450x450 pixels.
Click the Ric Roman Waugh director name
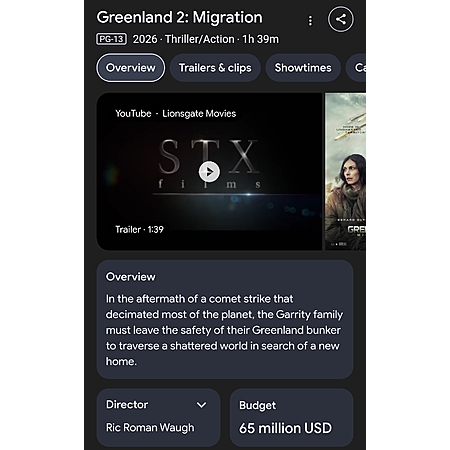150,428
